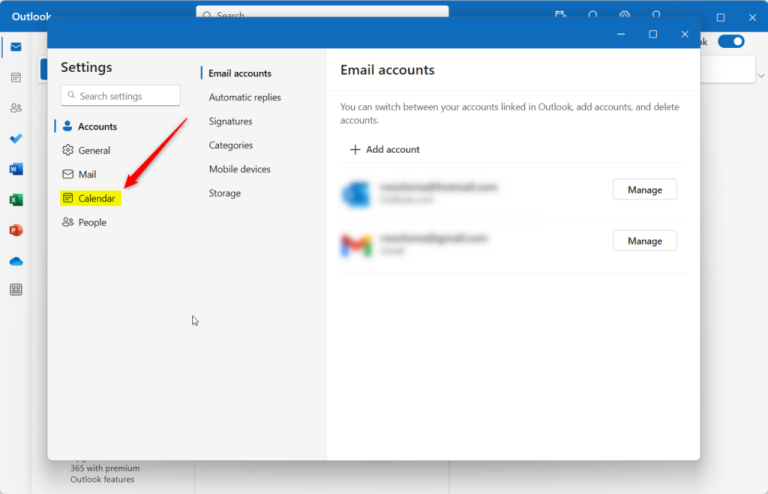Screen dimensions: 768x494
Task: Open the PowerPoint app icon
Action: coord(16,230)
